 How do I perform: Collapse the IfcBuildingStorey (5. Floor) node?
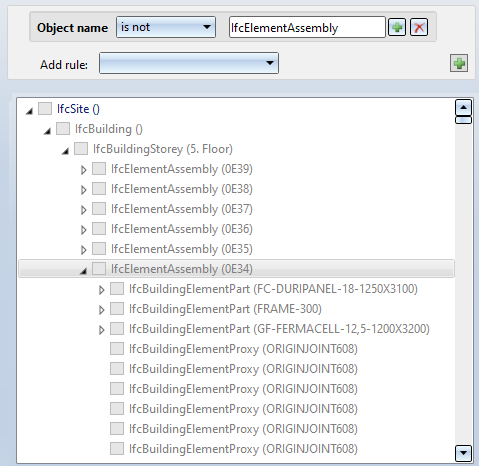click(66, 151)
